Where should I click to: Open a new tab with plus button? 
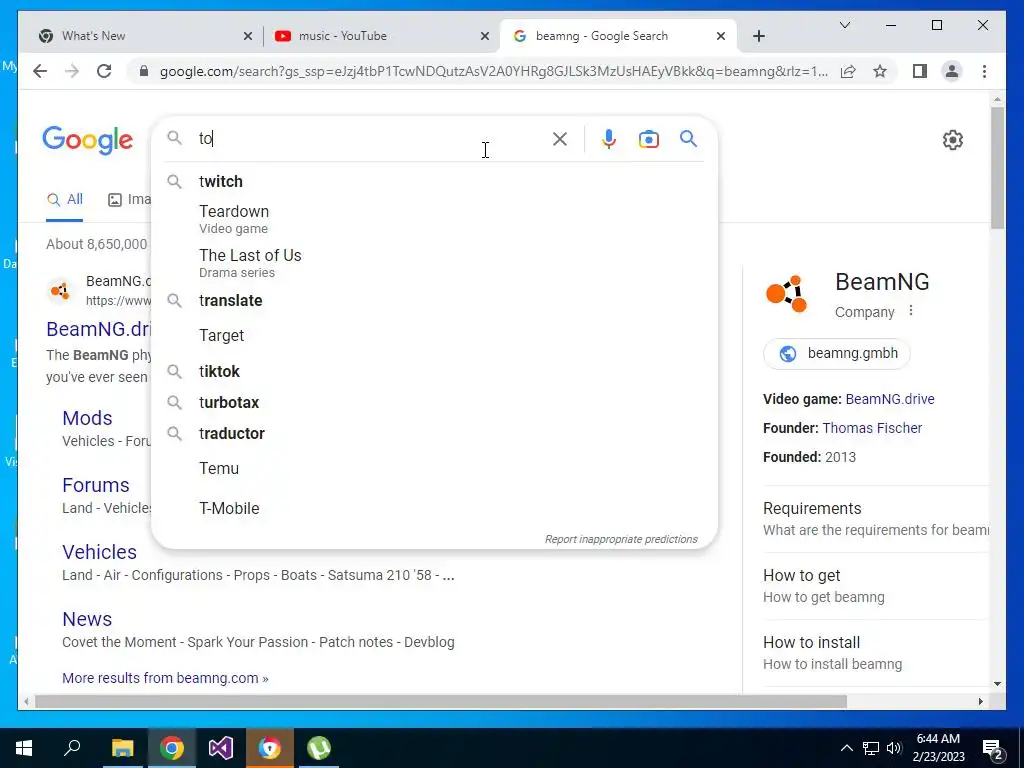(759, 36)
